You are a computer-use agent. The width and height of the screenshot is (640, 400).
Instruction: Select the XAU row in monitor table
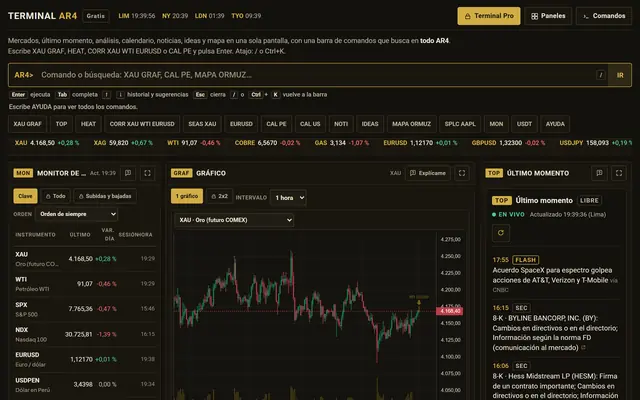pos(85,259)
